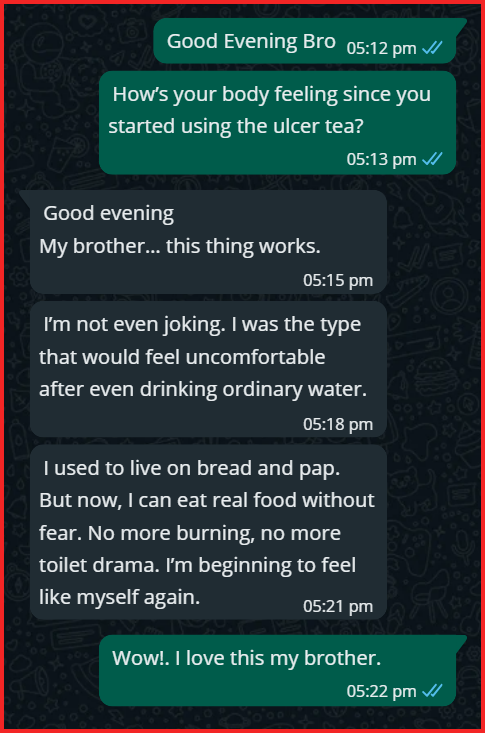Click the 05:13 pm timestamp

point(382,159)
